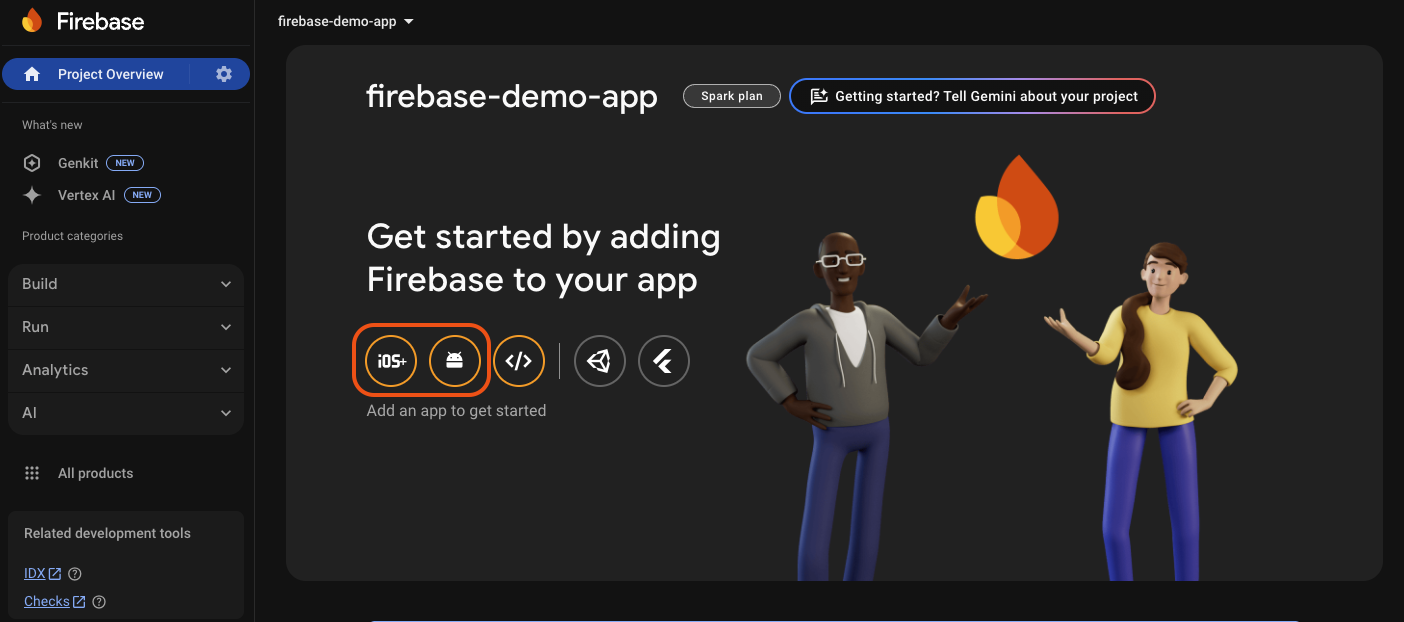
Task: Open All products page
Action: click(x=95, y=473)
